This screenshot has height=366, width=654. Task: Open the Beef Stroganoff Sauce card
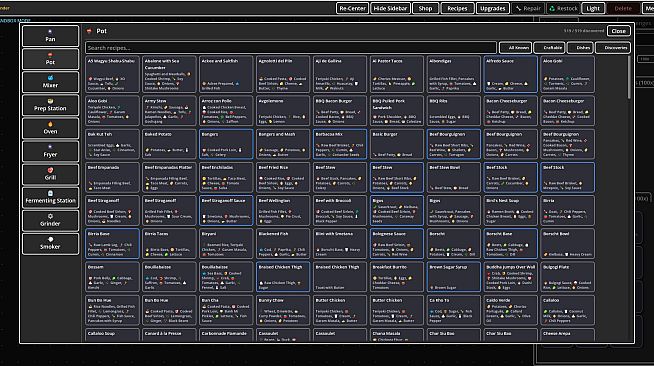226,211
